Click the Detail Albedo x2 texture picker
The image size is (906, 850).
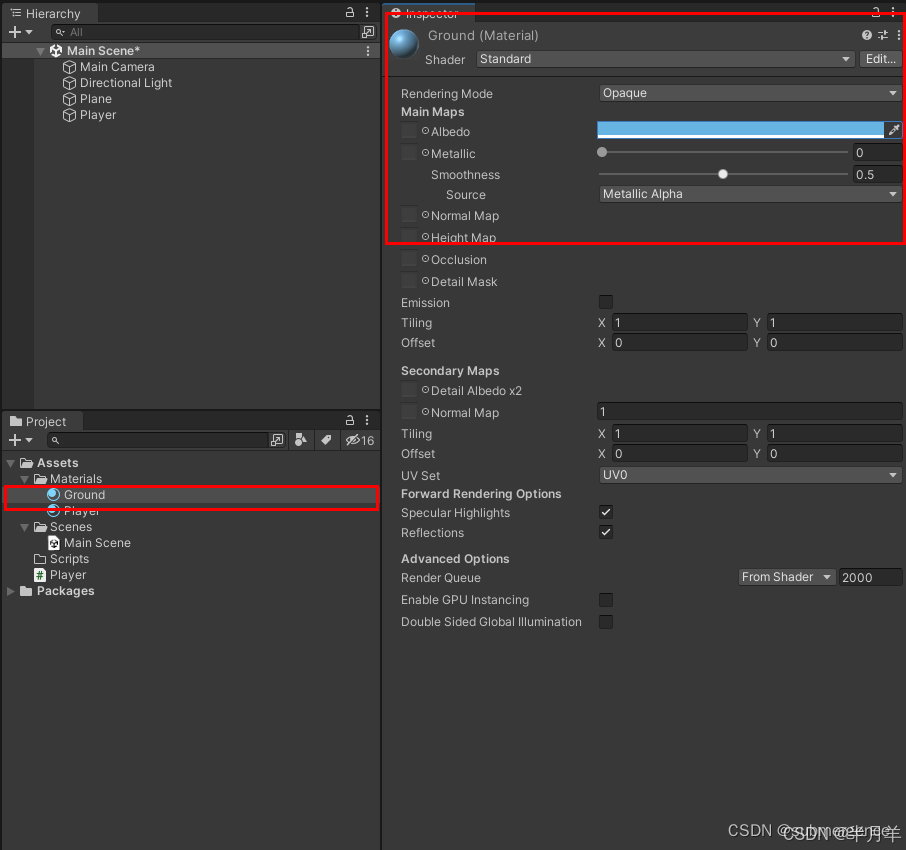point(425,390)
